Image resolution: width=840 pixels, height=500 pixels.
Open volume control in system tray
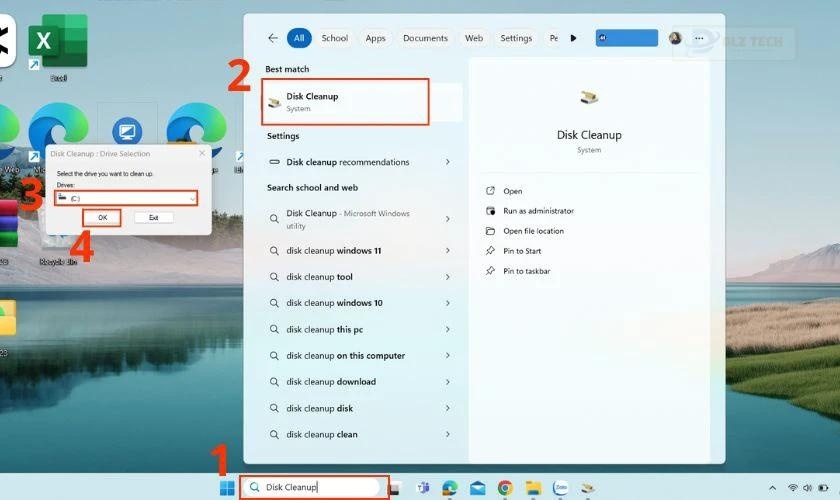[807, 488]
